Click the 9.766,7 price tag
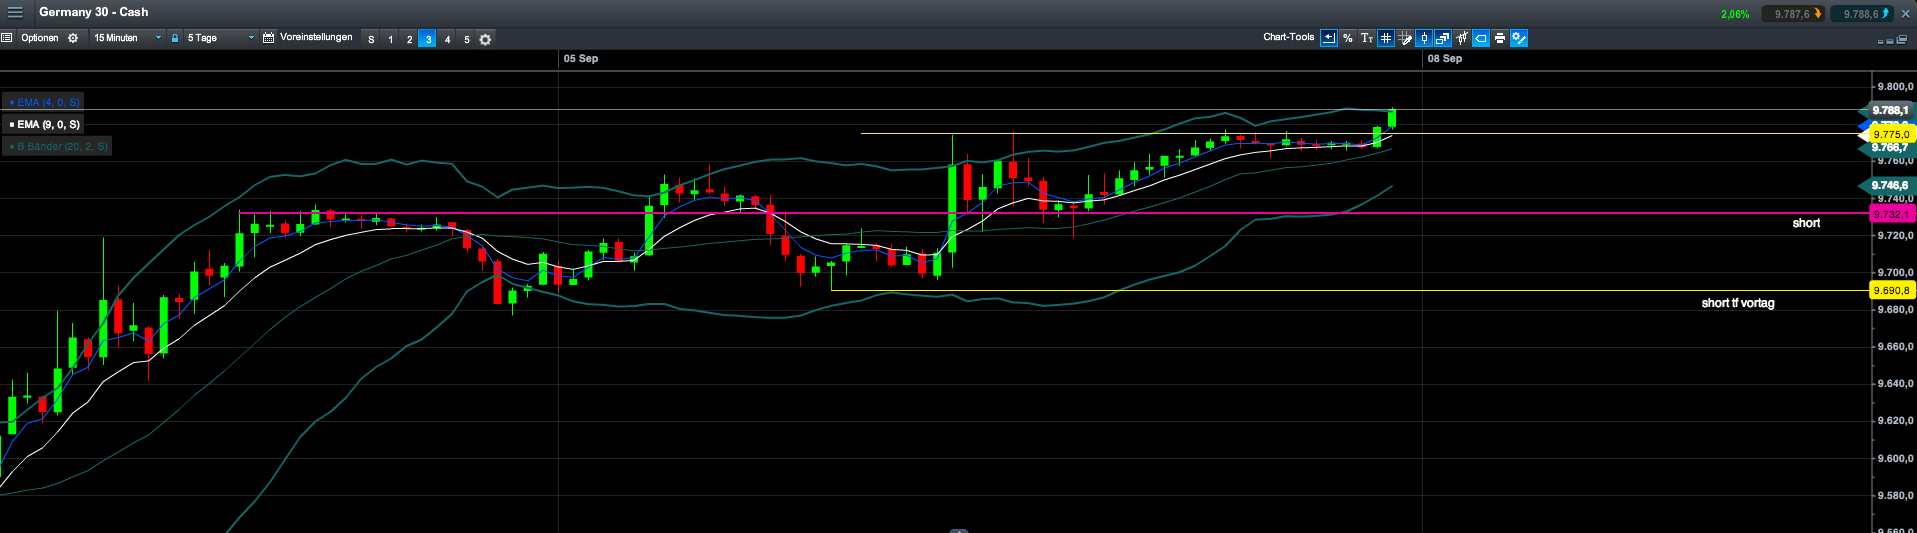Image resolution: width=1917 pixels, height=533 pixels. (x=1888, y=147)
